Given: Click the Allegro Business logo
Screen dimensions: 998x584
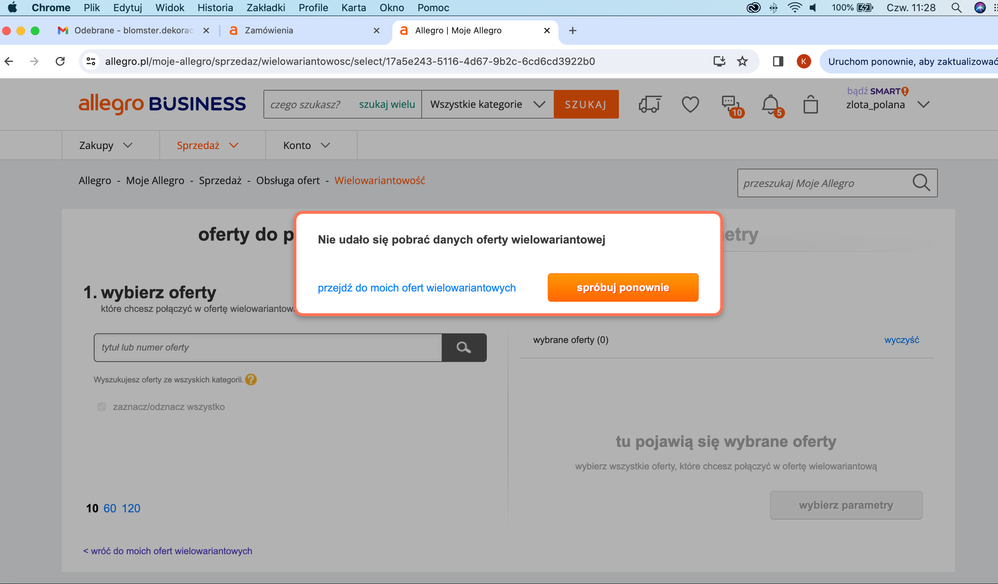Looking at the screenshot, I should pos(162,104).
